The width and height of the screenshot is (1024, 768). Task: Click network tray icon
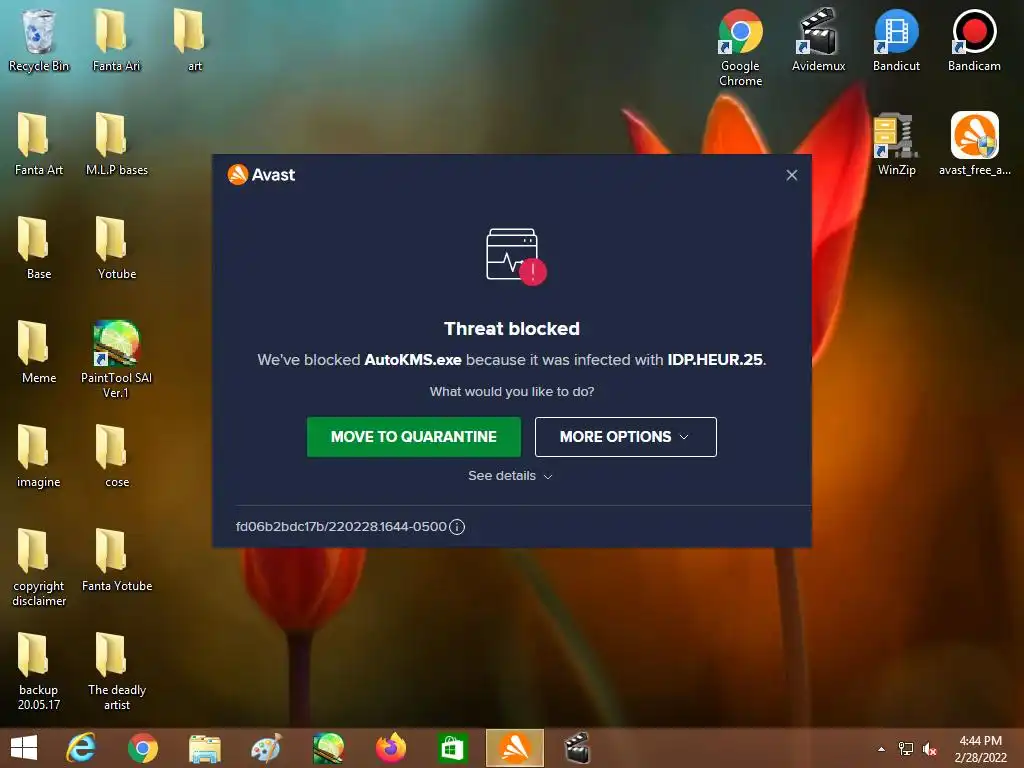[x=906, y=749]
